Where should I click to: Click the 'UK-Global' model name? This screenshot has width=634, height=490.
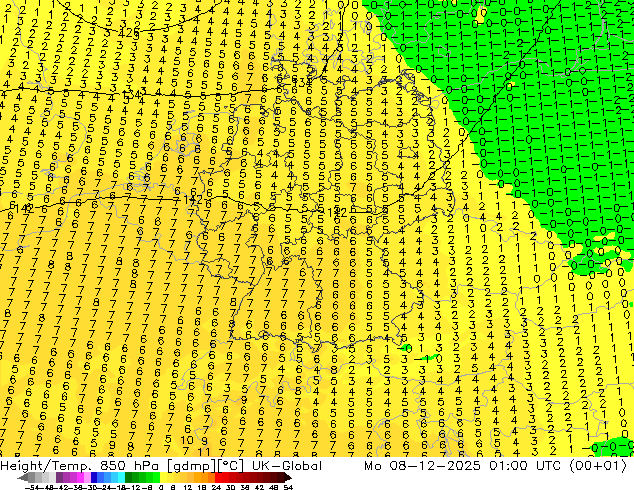287,466
